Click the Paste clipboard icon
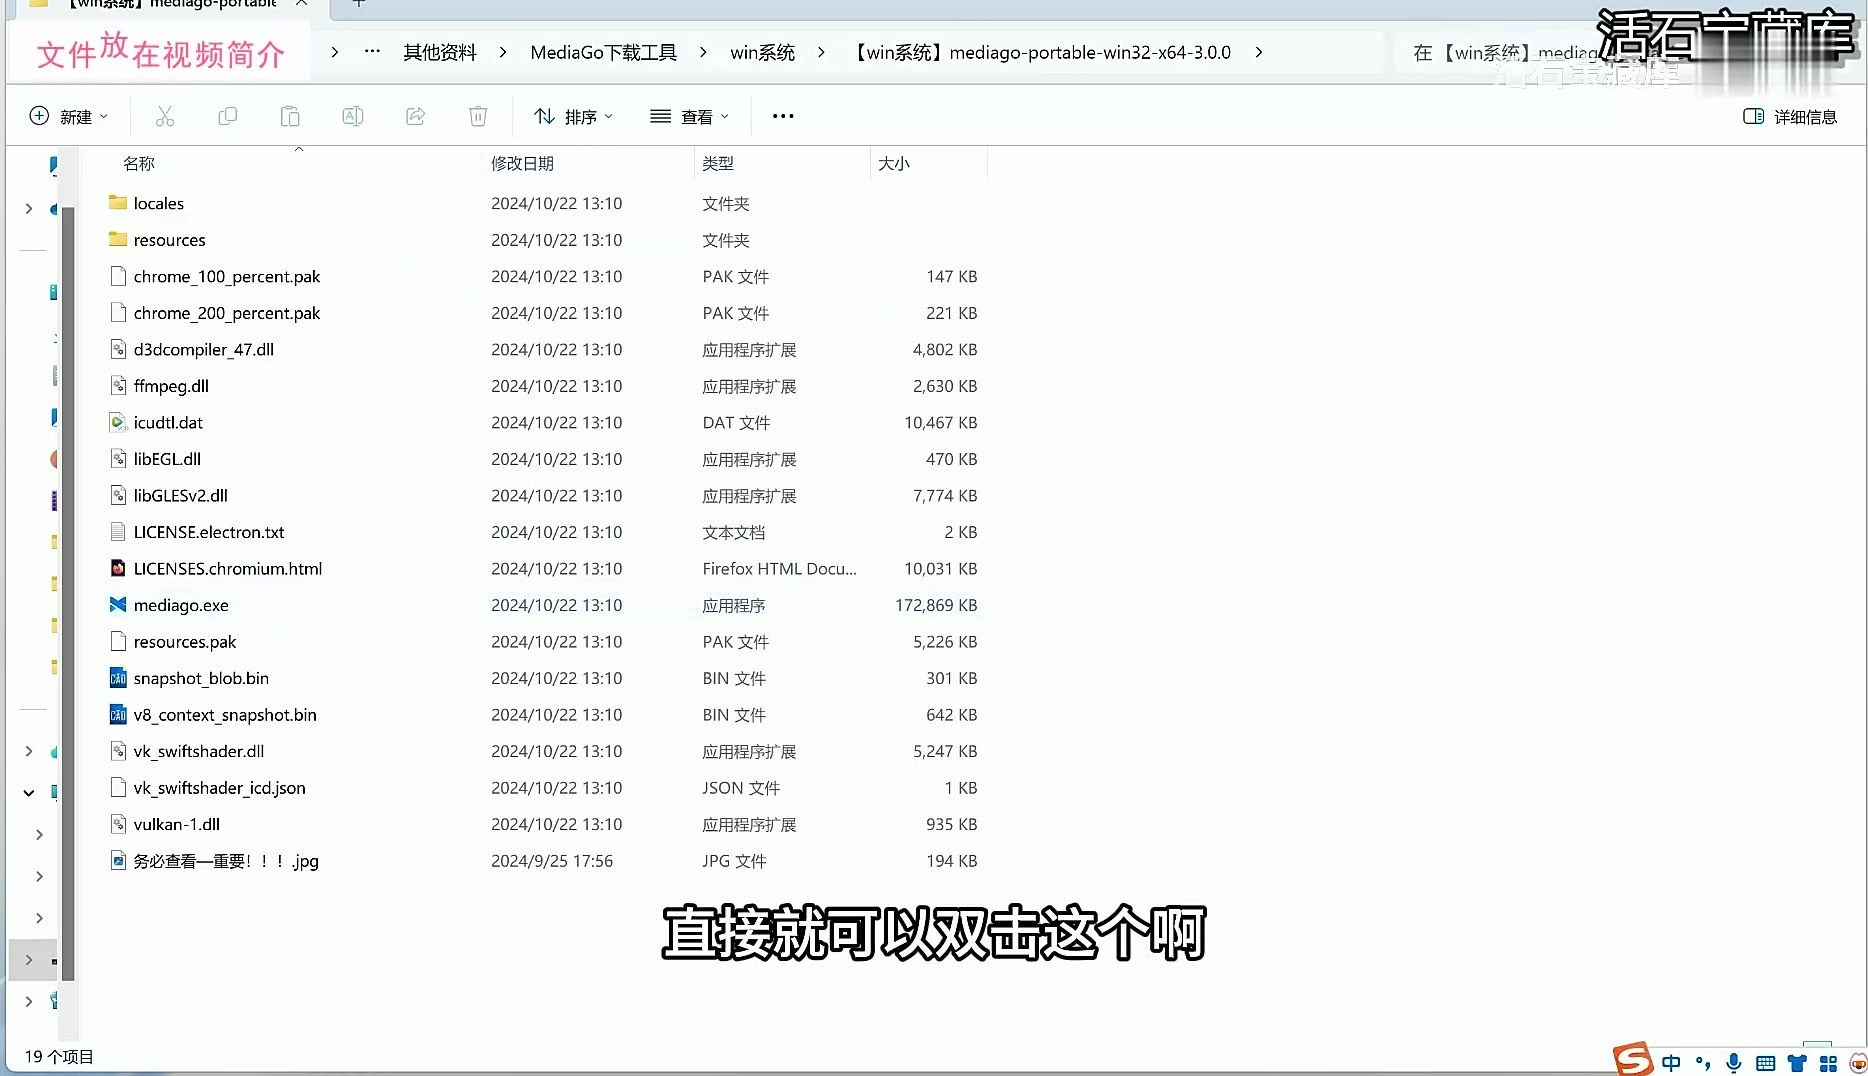1868x1076 pixels. point(290,117)
